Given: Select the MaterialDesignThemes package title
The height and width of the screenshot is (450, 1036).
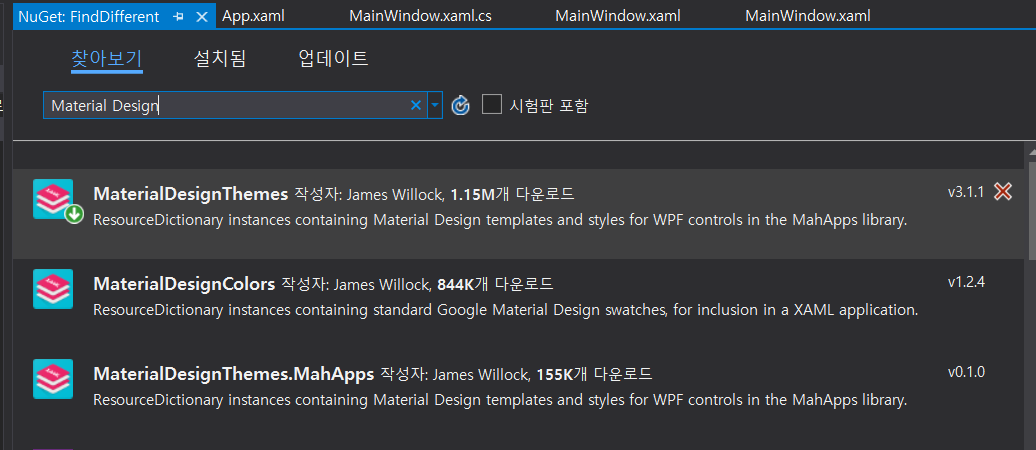Looking at the screenshot, I should 191,194.
